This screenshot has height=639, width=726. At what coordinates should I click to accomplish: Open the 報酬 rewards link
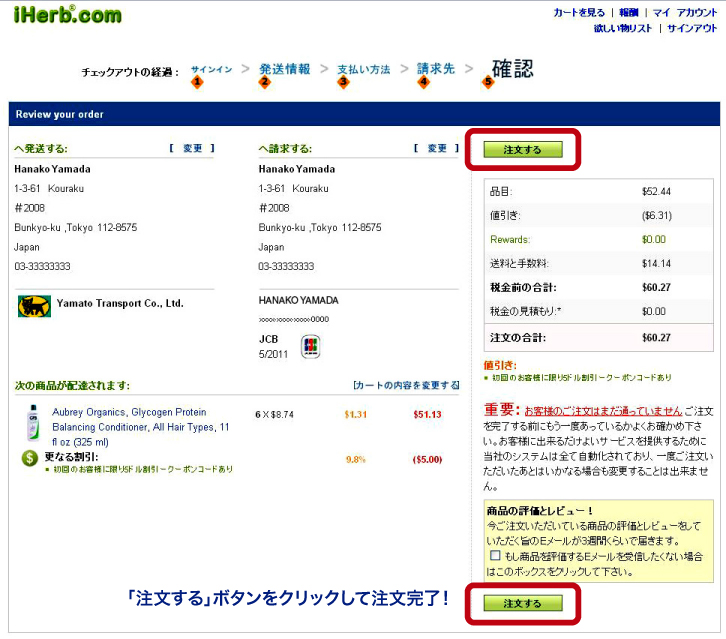coord(628,13)
